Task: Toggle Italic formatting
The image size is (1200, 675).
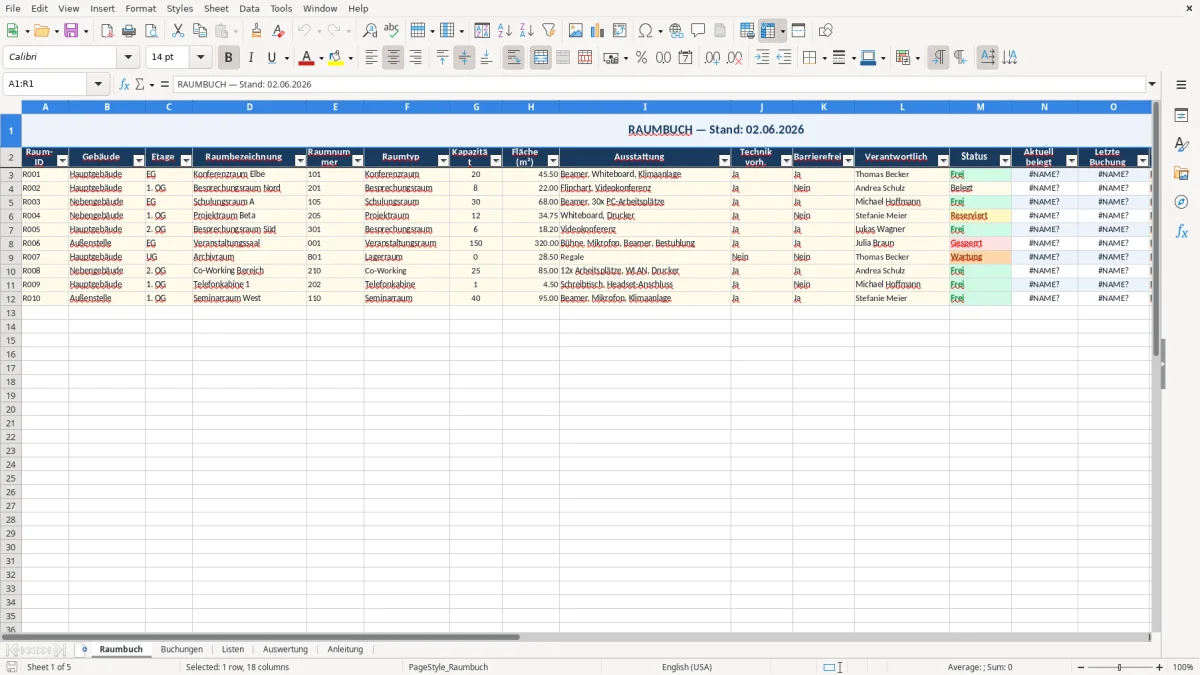Action: [250, 58]
